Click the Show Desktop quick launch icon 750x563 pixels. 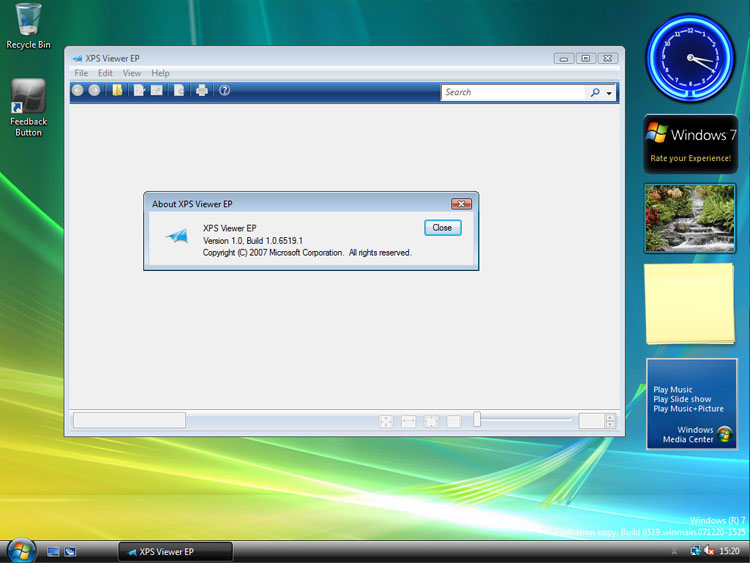pyautogui.click(x=53, y=552)
